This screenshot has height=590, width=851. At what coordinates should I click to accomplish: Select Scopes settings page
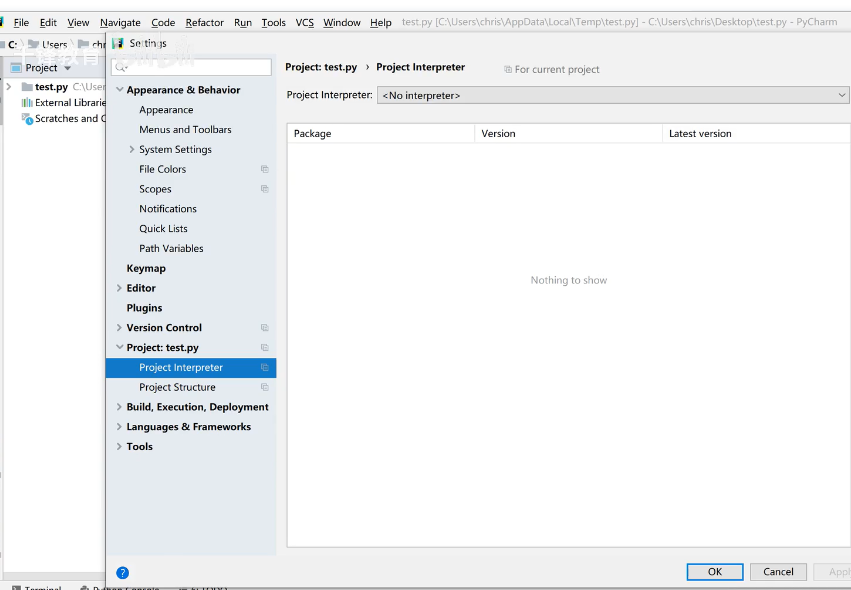[x=155, y=189]
